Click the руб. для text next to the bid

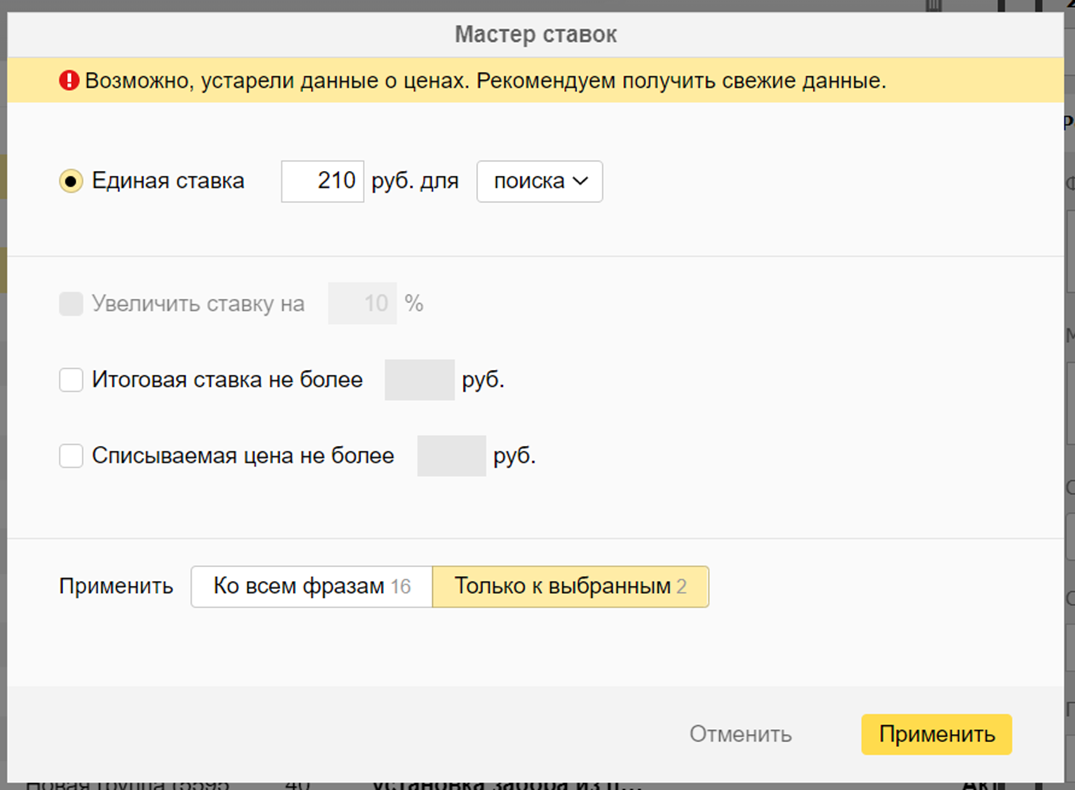click(414, 182)
